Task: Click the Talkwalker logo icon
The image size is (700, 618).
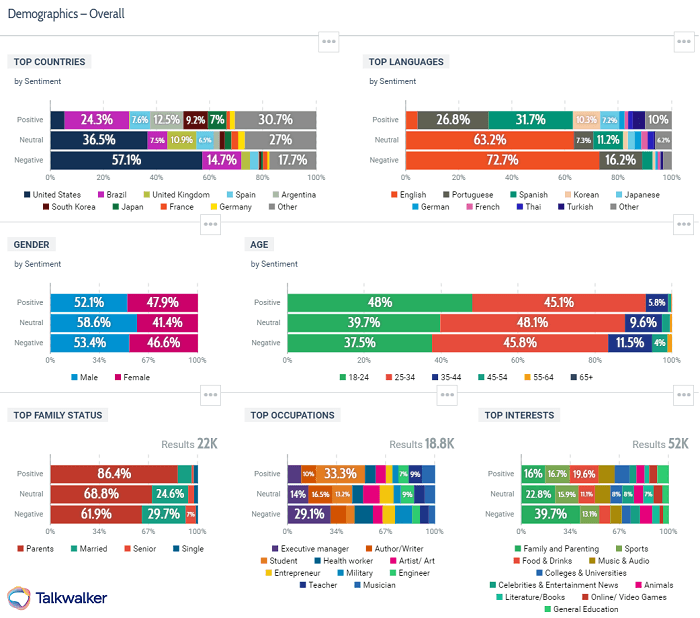Action: tap(20, 598)
